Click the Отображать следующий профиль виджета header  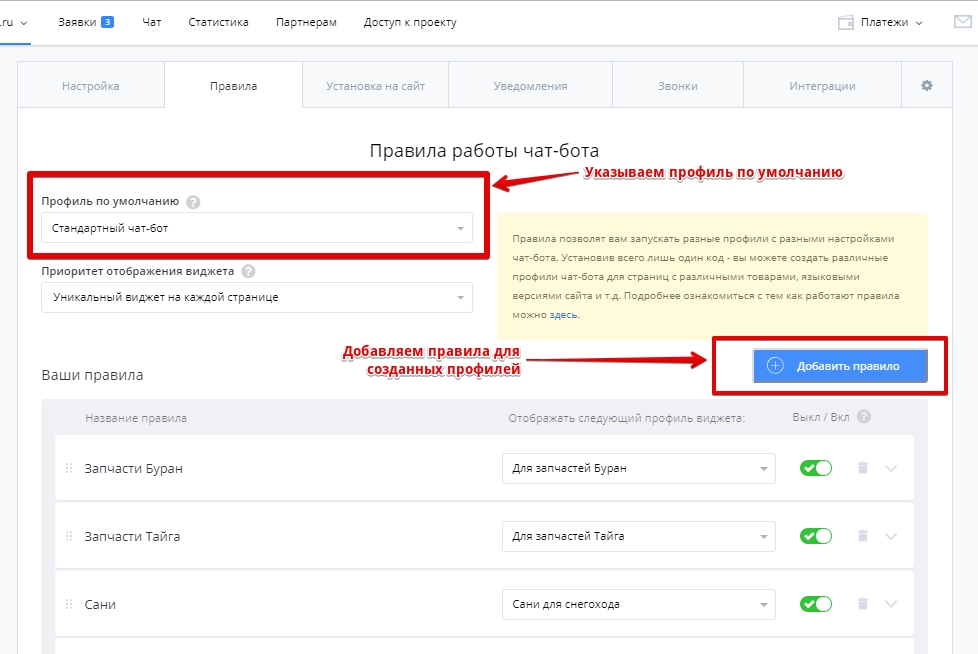[x=627, y=418]
